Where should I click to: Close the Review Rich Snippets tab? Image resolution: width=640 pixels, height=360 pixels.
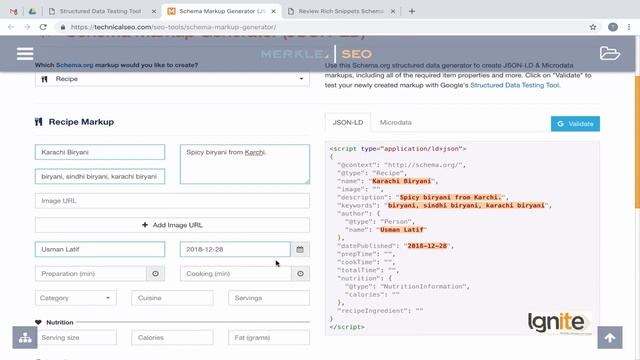coord(393,11)
